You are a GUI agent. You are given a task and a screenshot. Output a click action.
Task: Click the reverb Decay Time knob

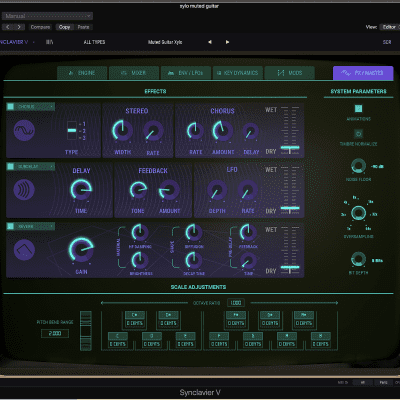click(194, 260)
